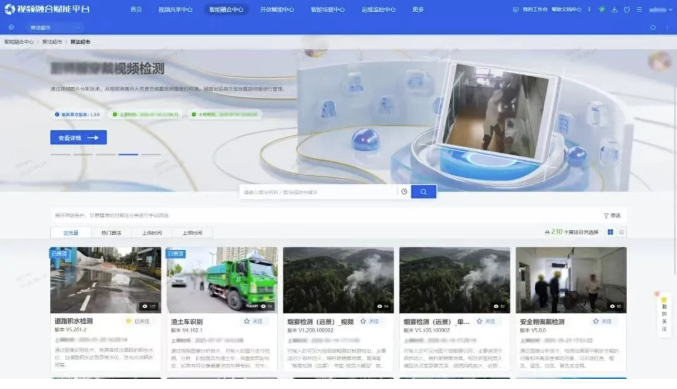Open the 烟雾检测（远景）_视频 thumbnail

[x=338, y=280]
